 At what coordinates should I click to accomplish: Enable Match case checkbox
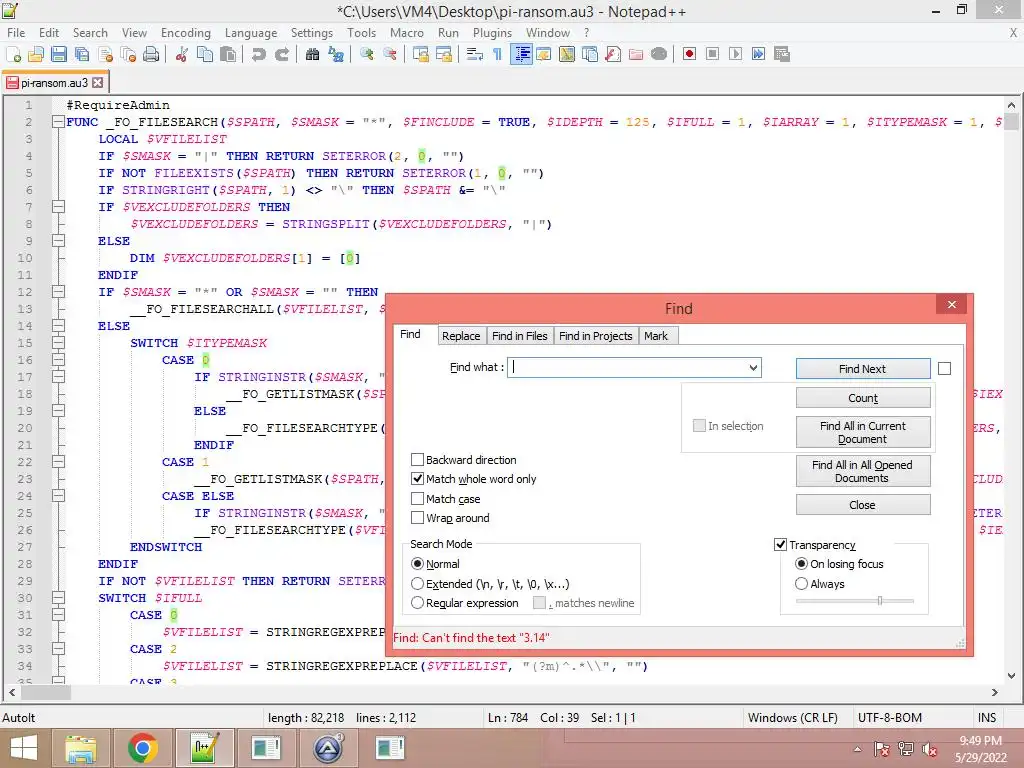[417, 498]
